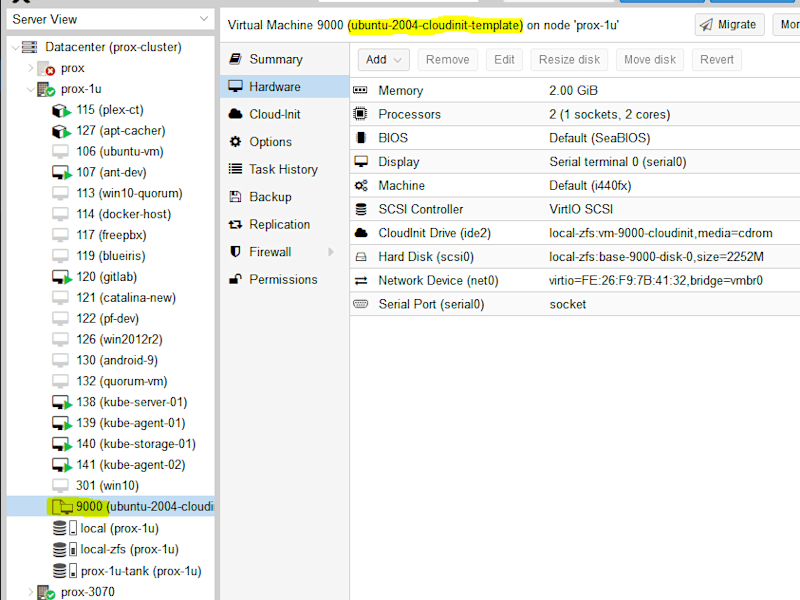Viewport: 800px width, 600px height.
Task: Click the Cloud-Init cloud icon
Action: point(235,114)
